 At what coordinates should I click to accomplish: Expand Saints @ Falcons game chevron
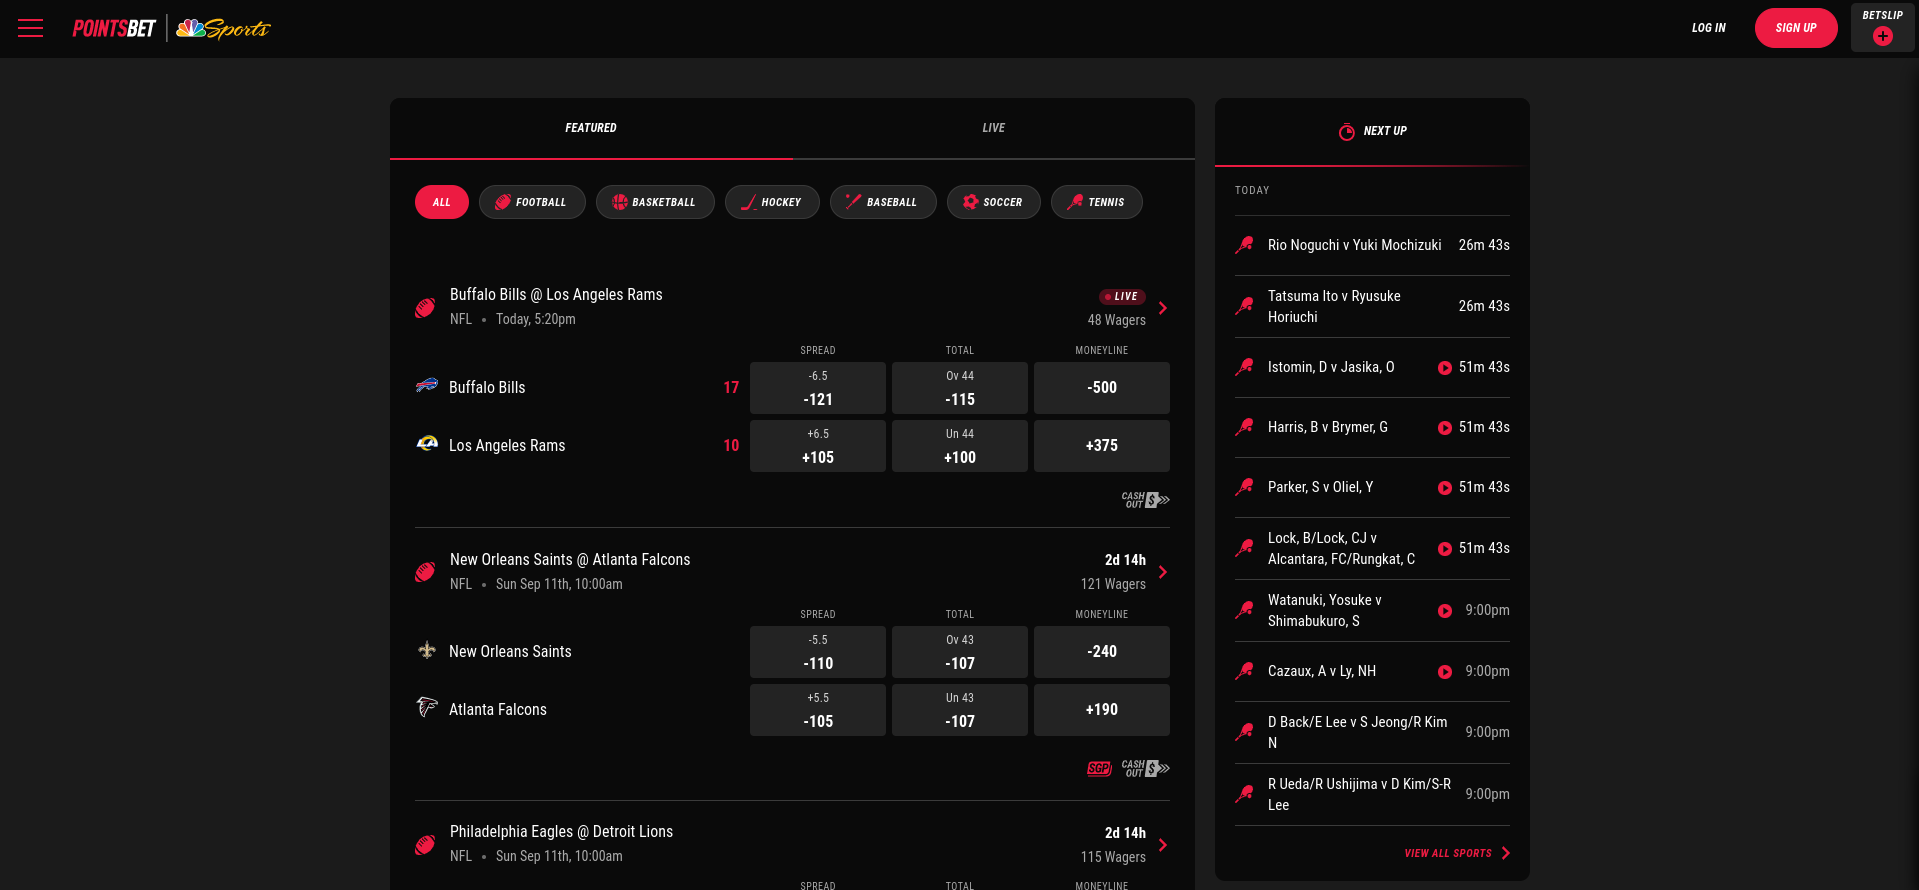(x=1162, y=572)
